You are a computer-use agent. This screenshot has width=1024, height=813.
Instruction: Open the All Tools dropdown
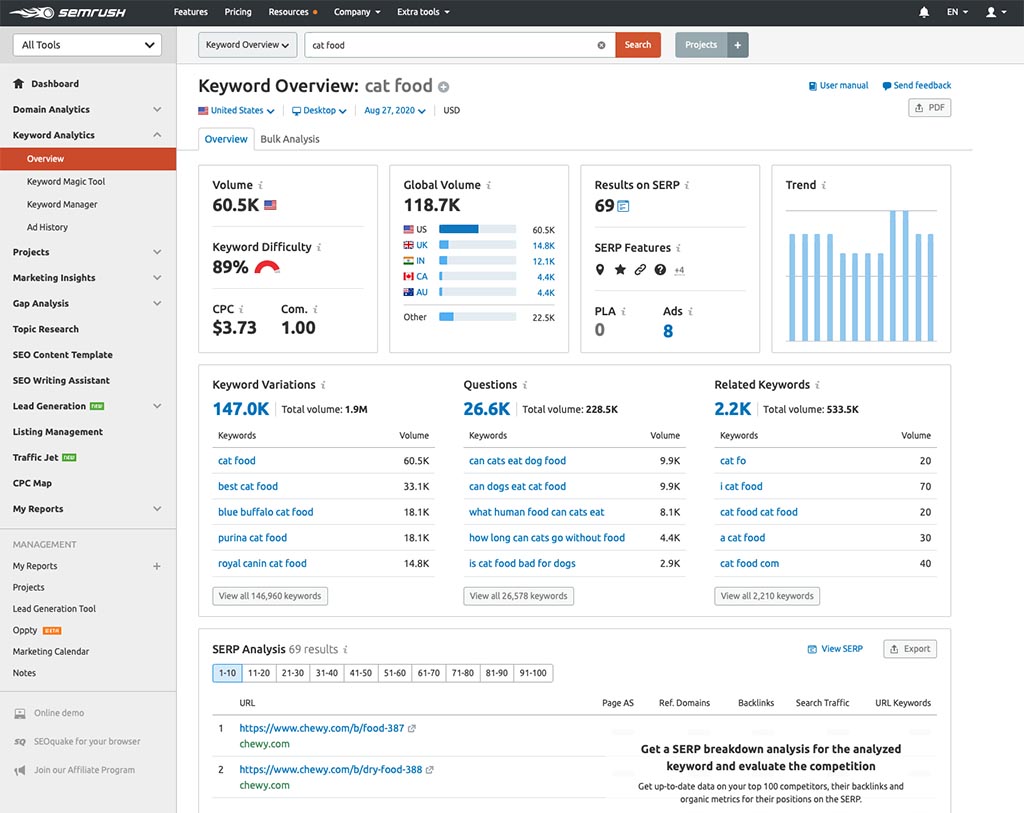[x=87, y=45]
